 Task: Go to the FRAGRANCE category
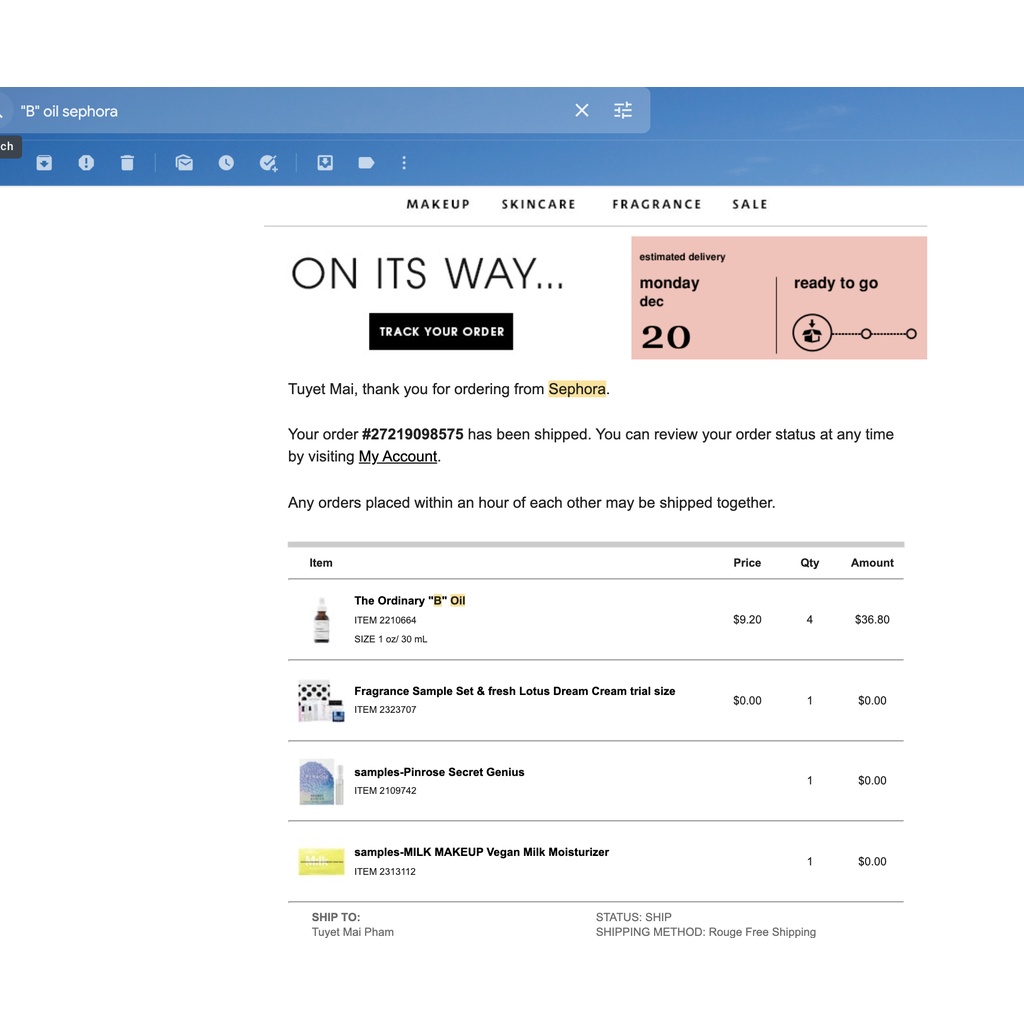[657, 204]
